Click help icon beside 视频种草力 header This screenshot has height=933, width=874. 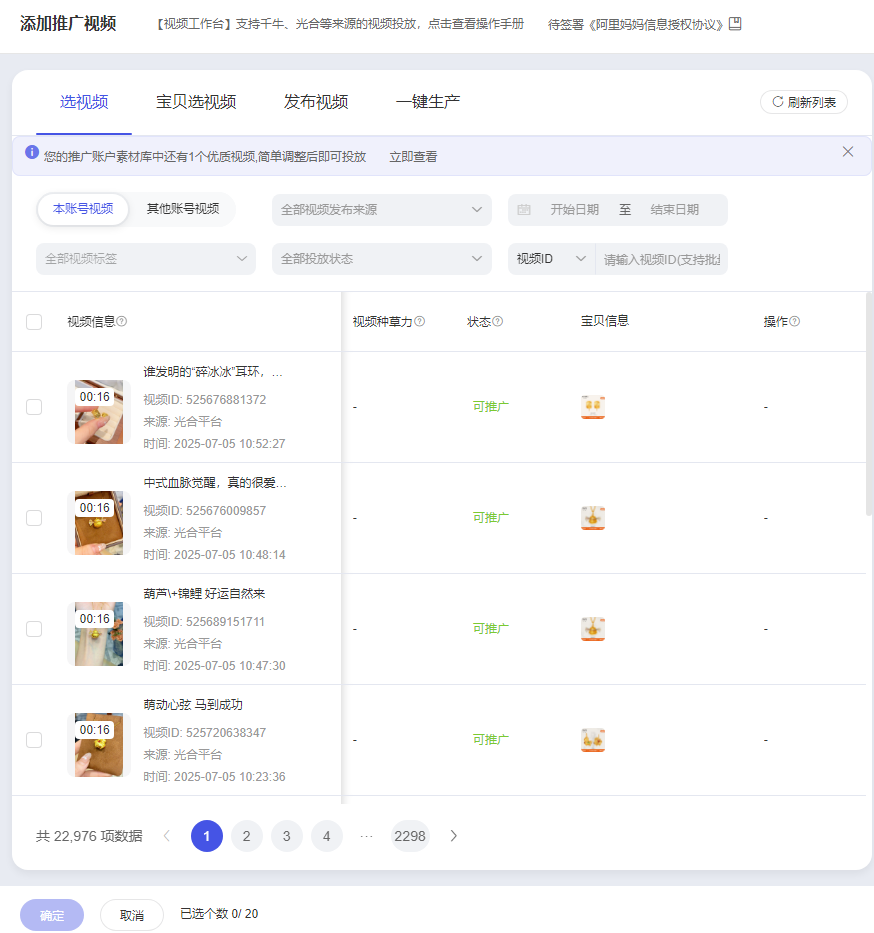tap(420, 322)
